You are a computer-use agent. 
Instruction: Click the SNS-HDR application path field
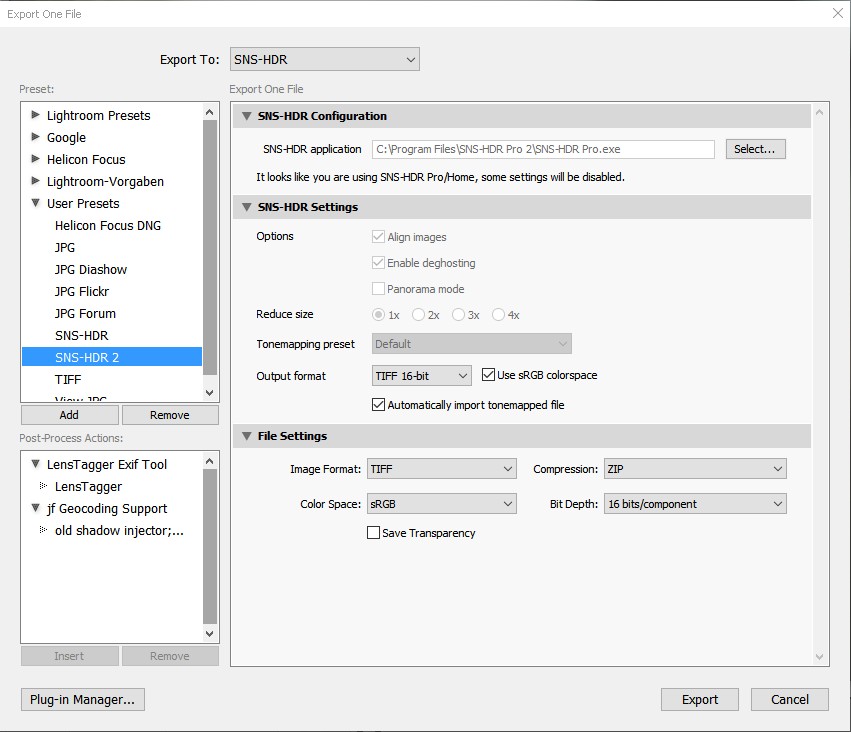[x=543, y=149]
